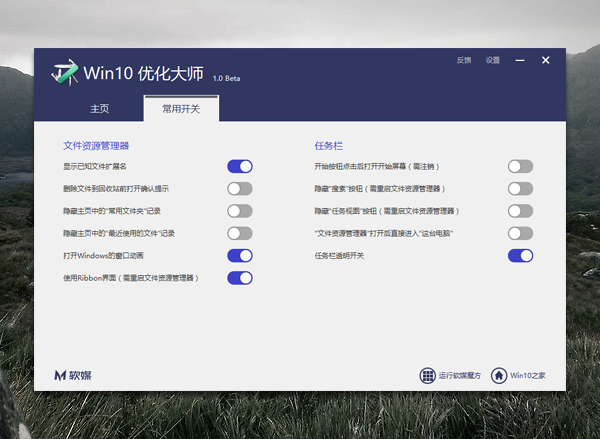Enable 删除文件到回收站前打开确认提示 switch
600x439 pixels.
coord(239,188)
